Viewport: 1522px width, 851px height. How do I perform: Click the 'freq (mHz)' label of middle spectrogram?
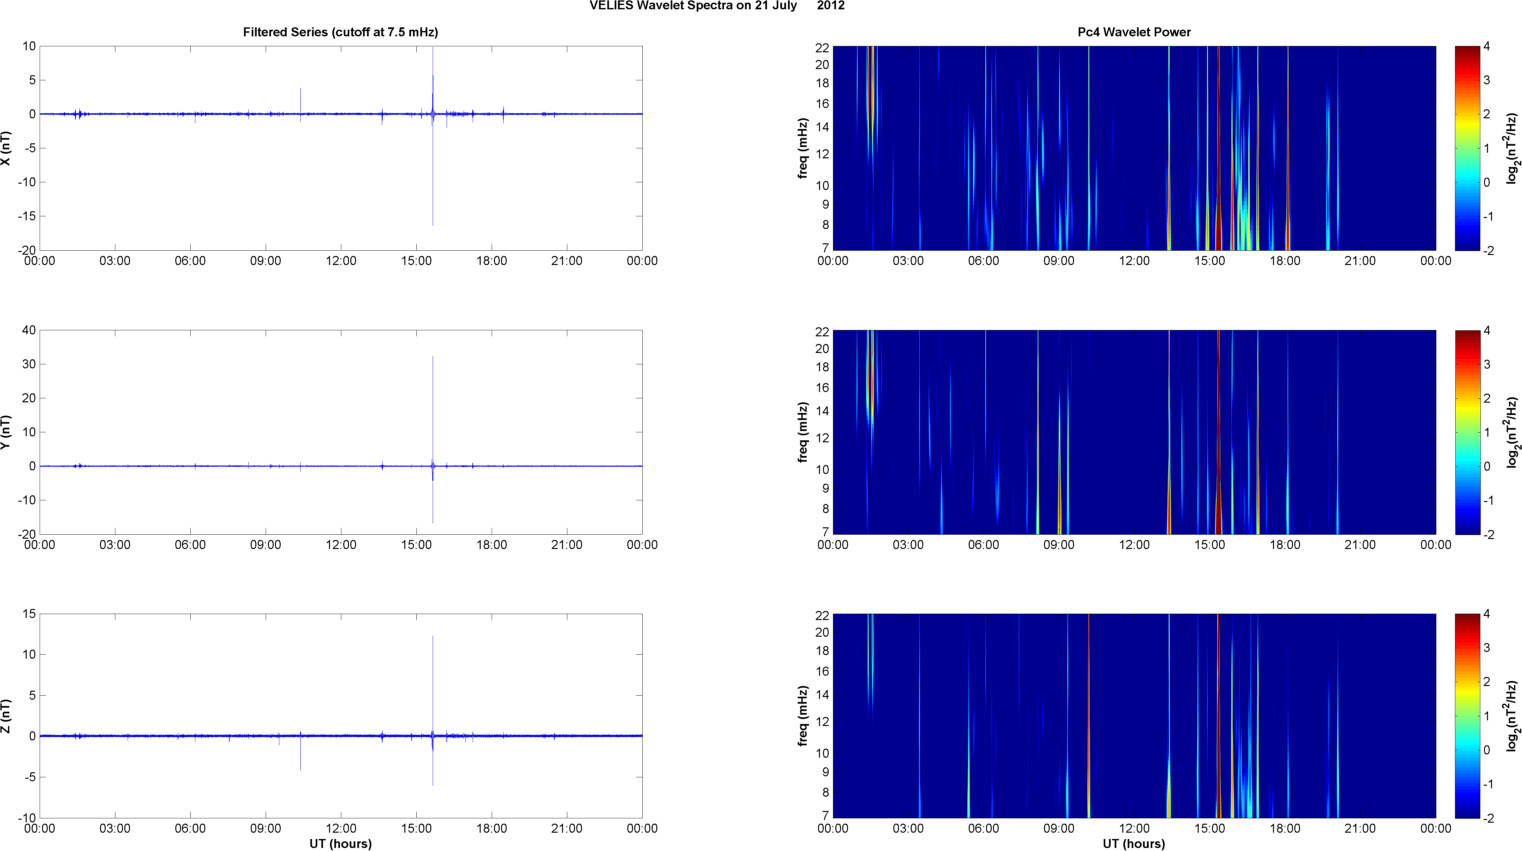tap(803, 432)
